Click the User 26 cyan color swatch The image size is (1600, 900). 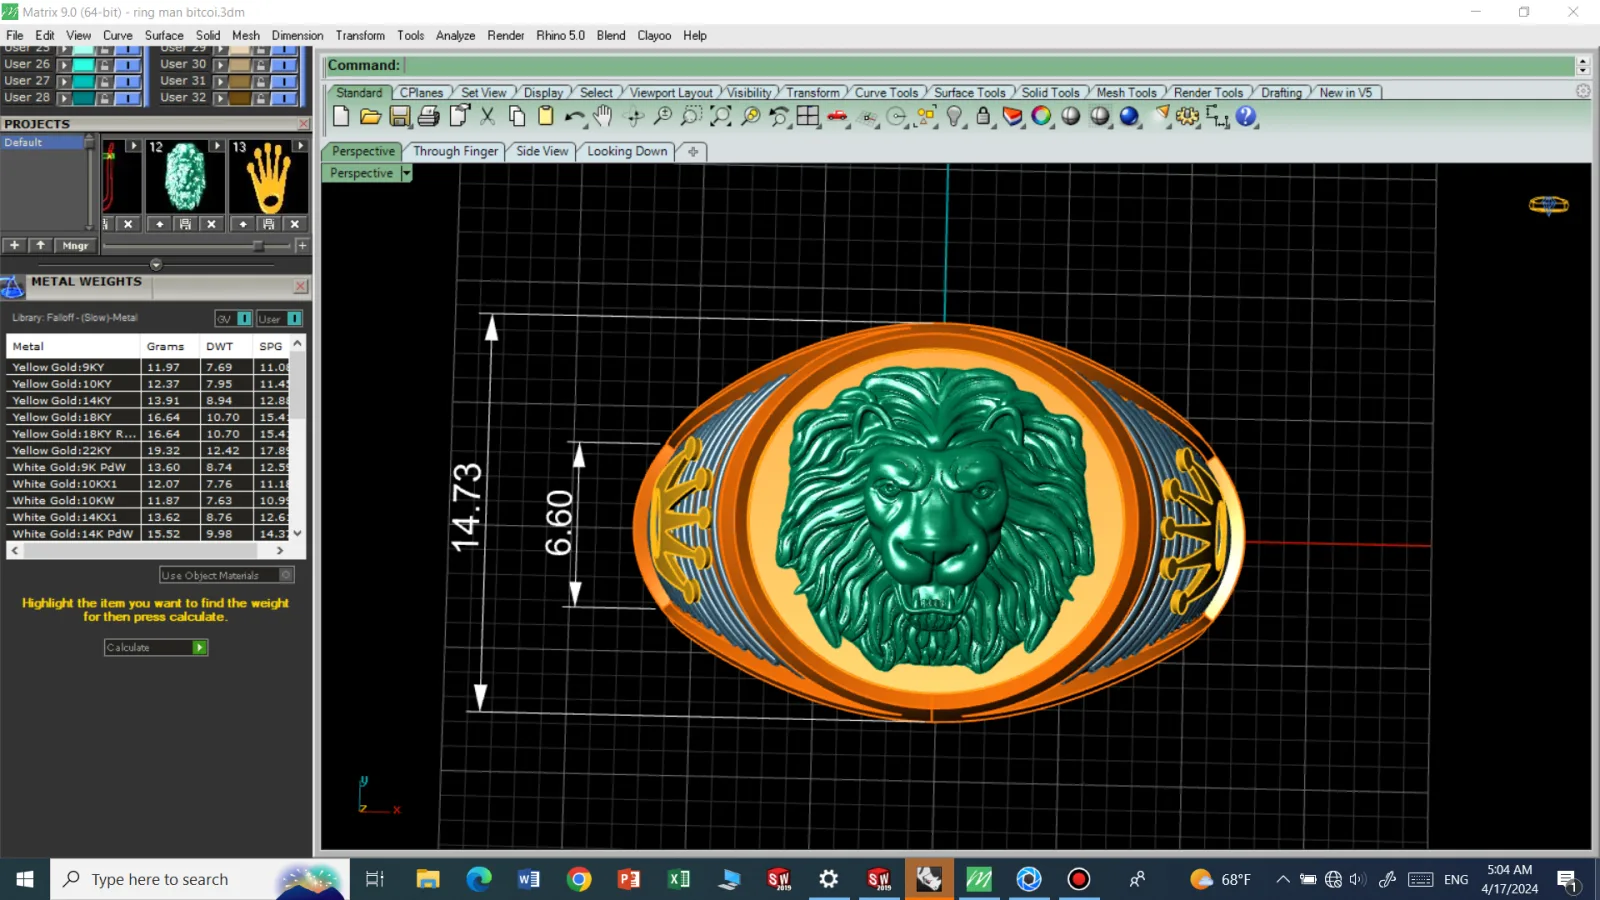(x=82, y=64)
